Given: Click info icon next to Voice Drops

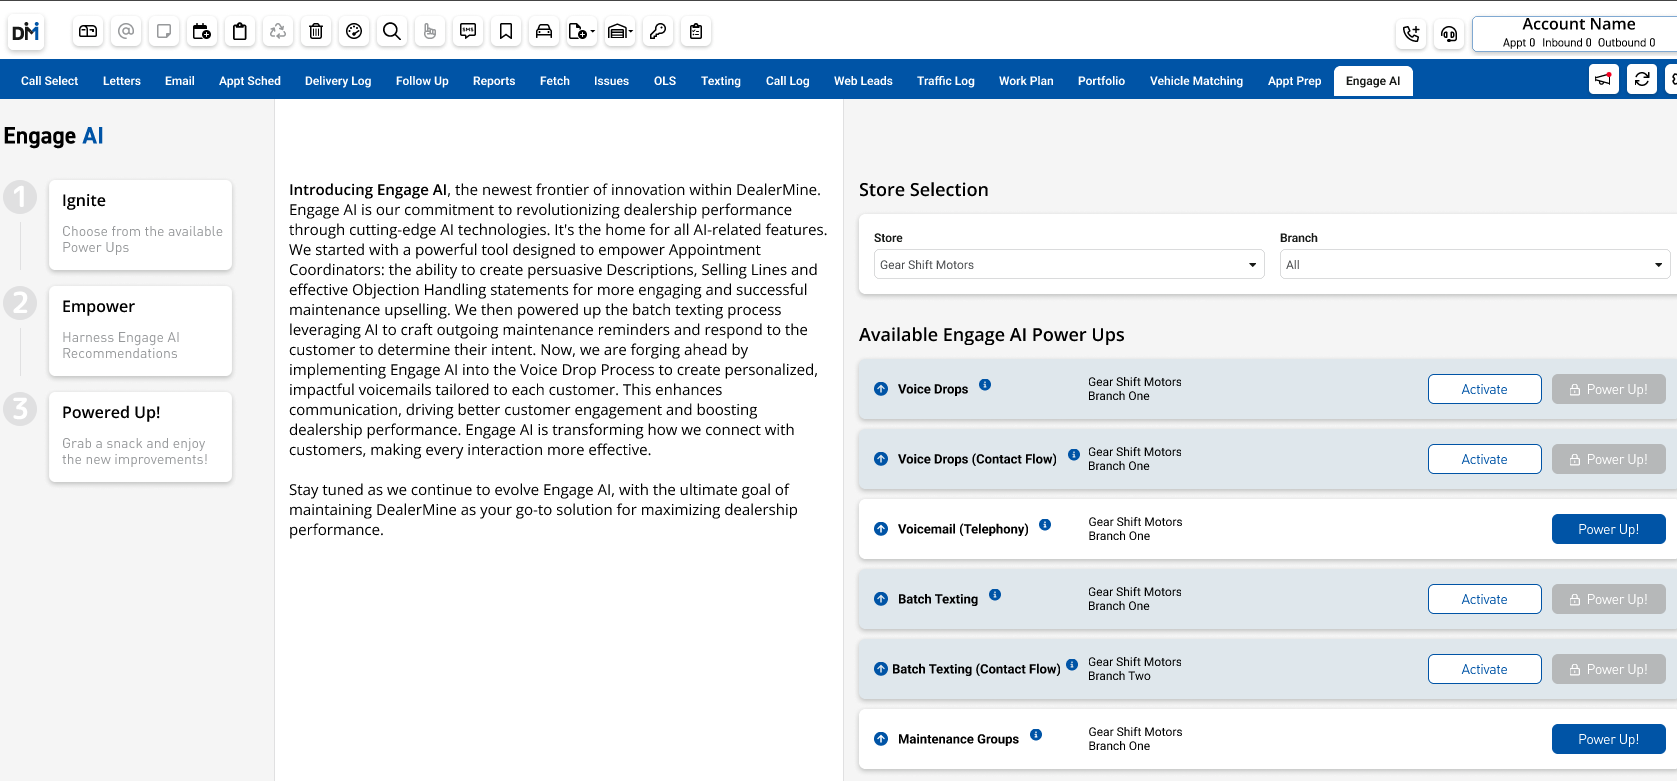Looking at the screenshot, I should (x=985, y=385).
